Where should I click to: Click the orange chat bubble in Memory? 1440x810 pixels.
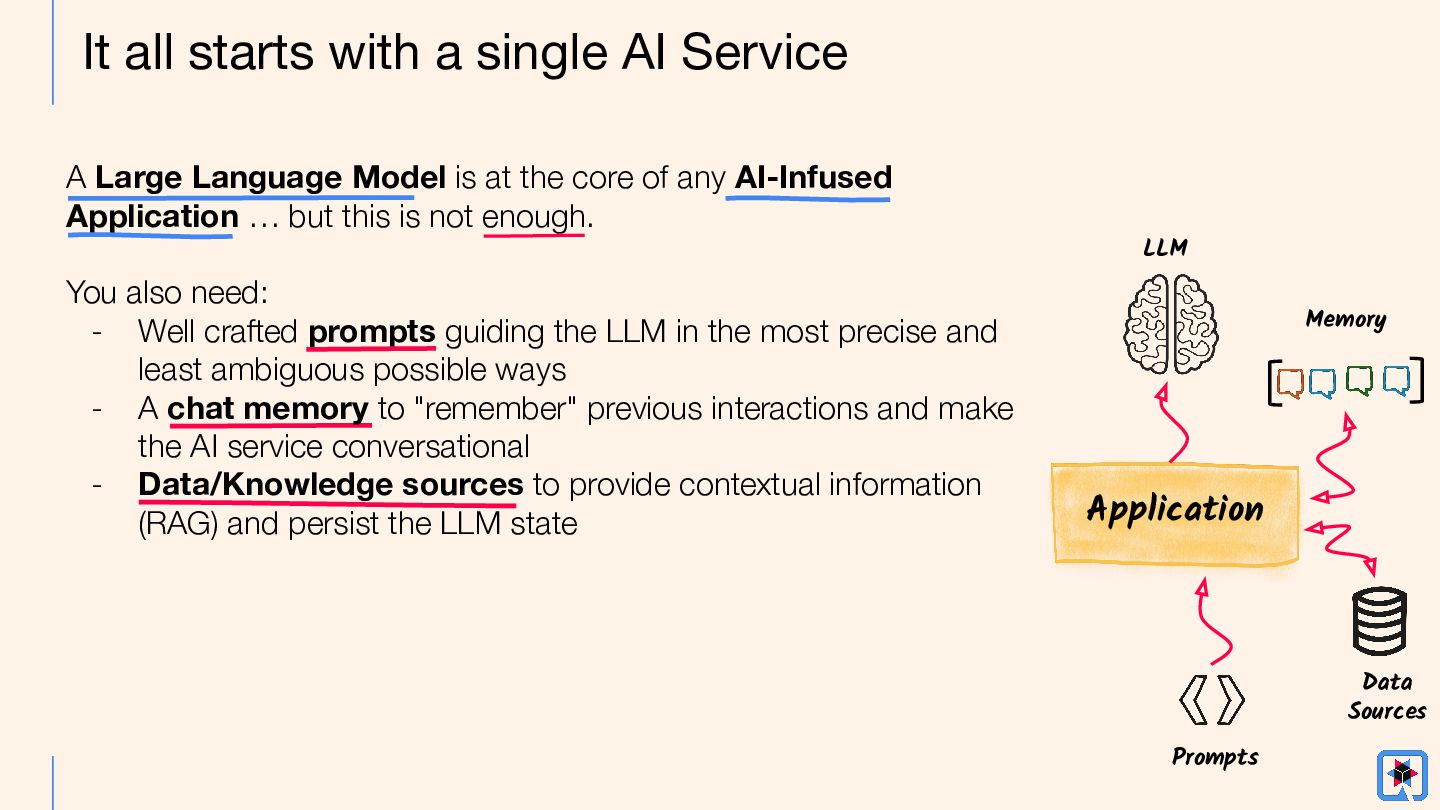coord(1290,382)
